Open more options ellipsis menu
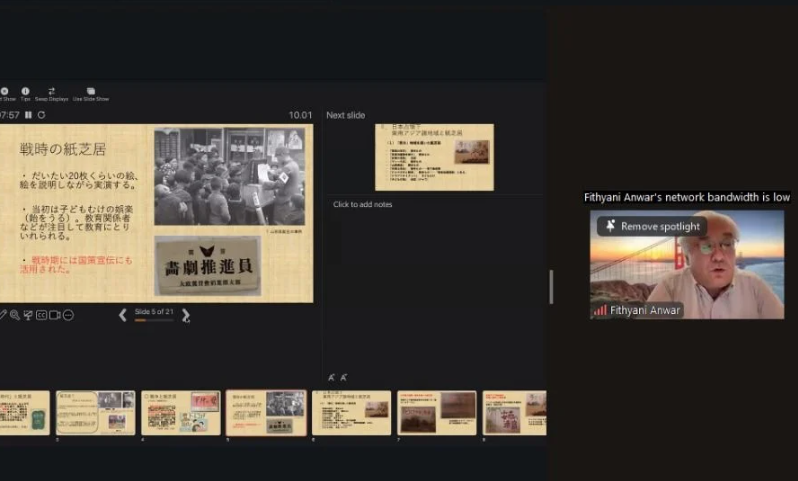Image resolution: width=798 pixels, height=481 pixels. pos(68,315)
